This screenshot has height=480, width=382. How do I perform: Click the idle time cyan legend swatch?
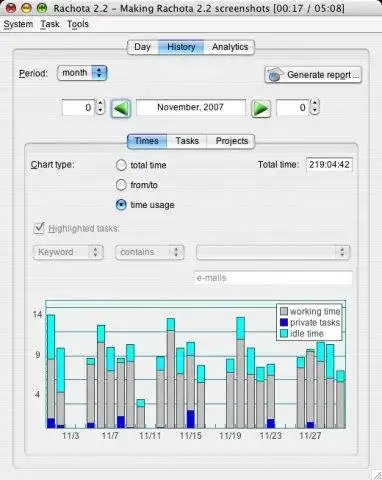pyautogui.click(x=284, y=333)
